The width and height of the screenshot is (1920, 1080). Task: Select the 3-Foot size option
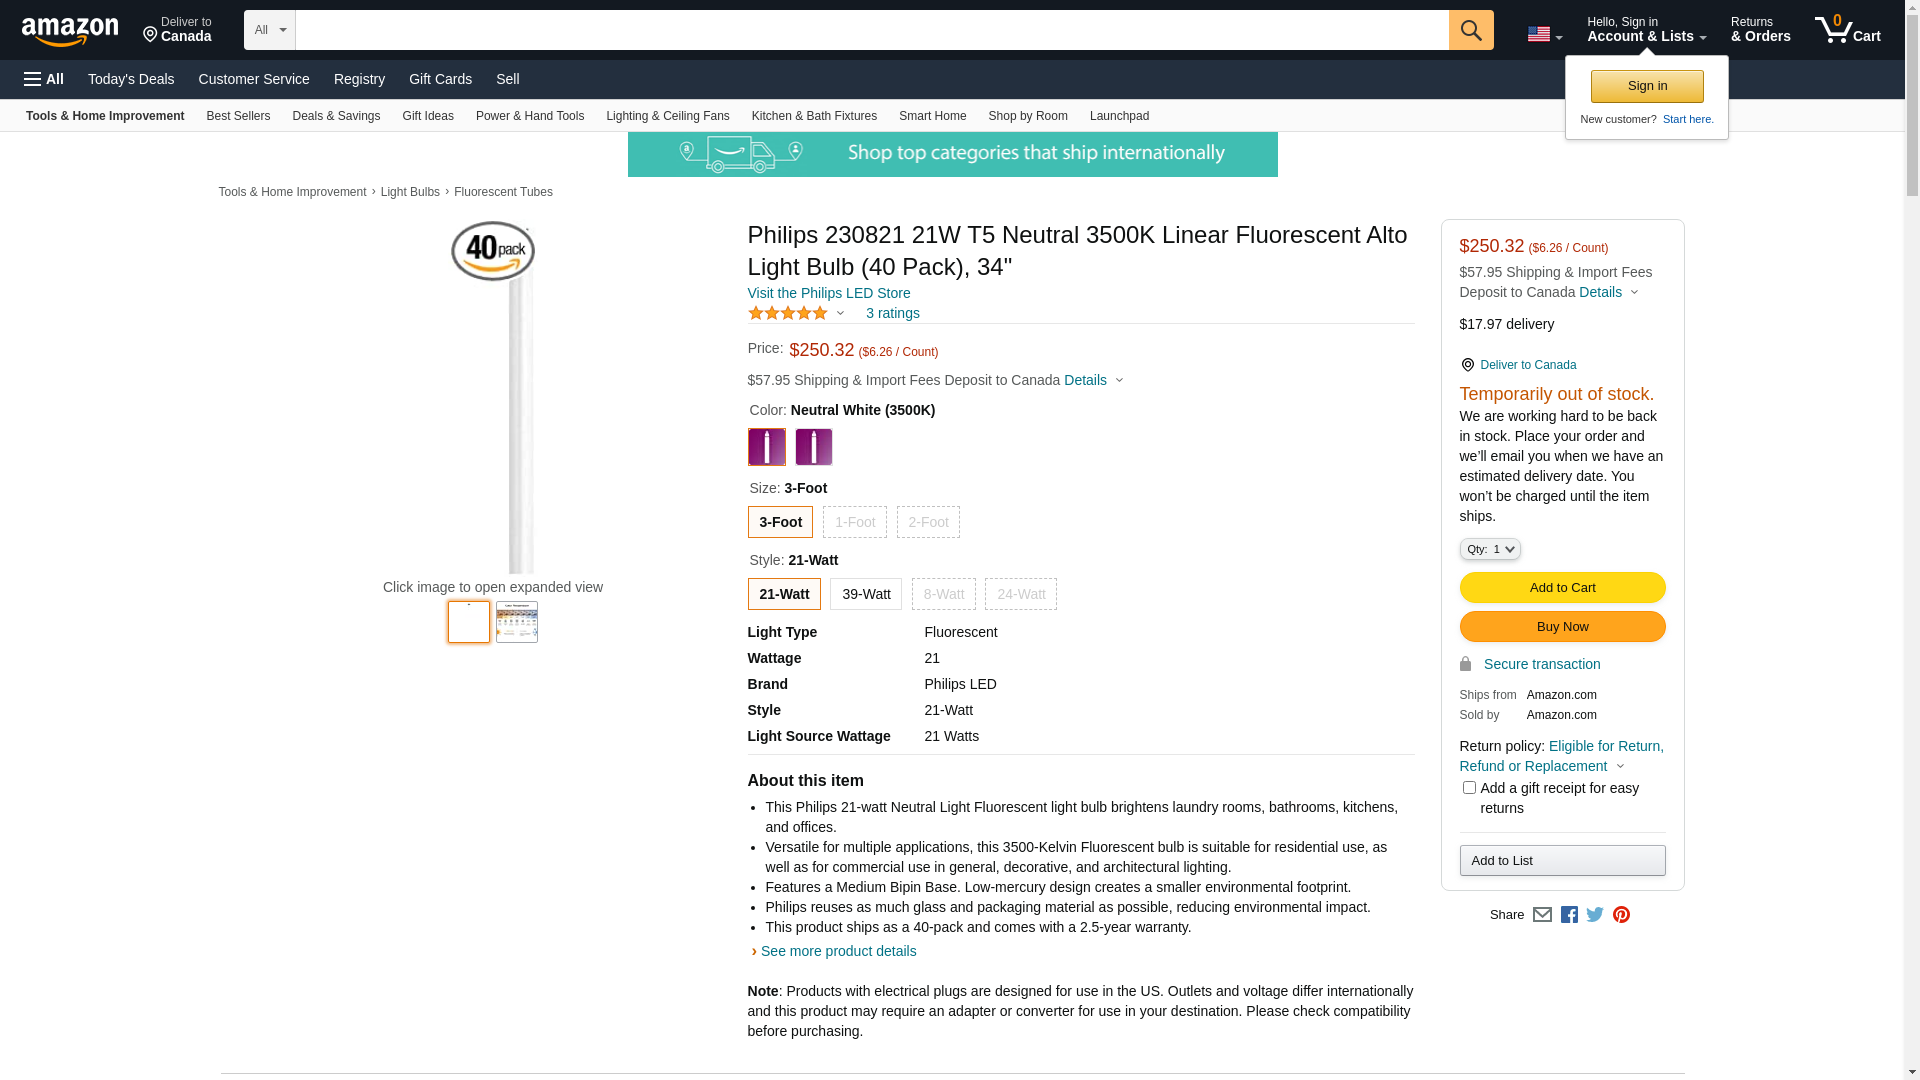click(780, 522)
